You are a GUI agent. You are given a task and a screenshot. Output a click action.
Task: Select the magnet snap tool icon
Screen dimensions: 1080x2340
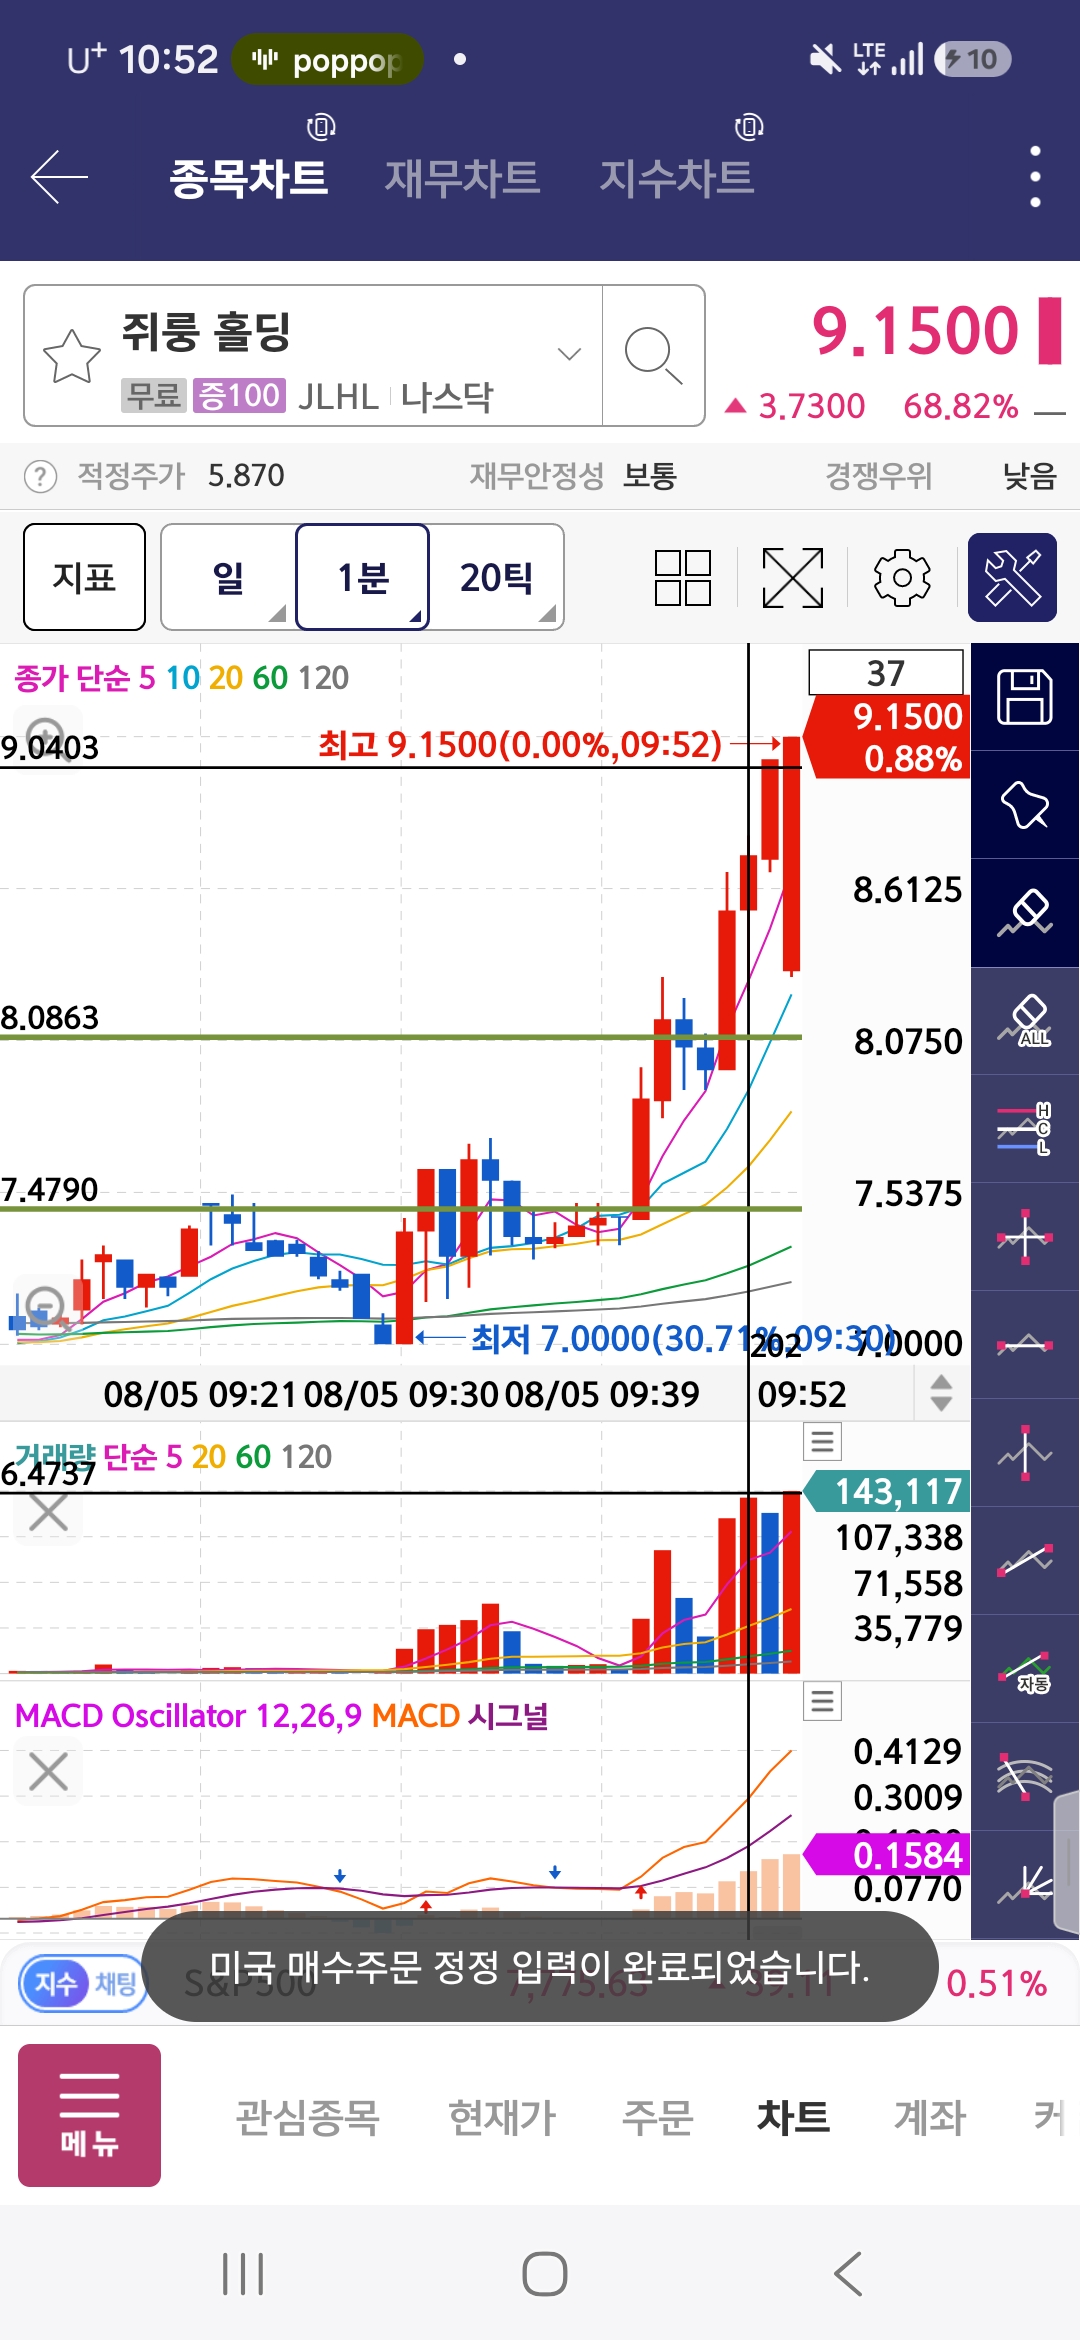tap(1025, 805)
